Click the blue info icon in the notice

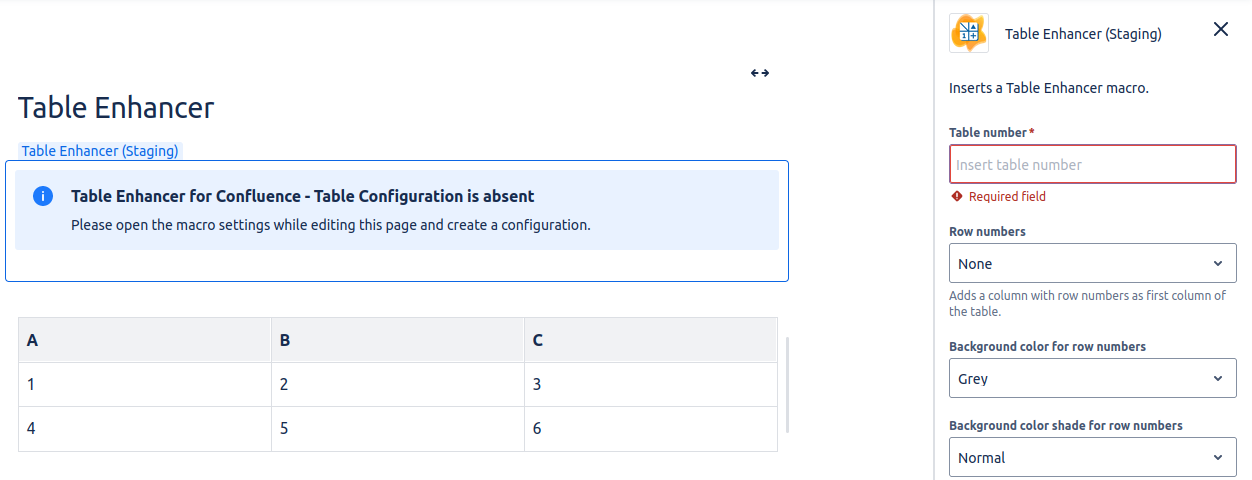point(43,196)
